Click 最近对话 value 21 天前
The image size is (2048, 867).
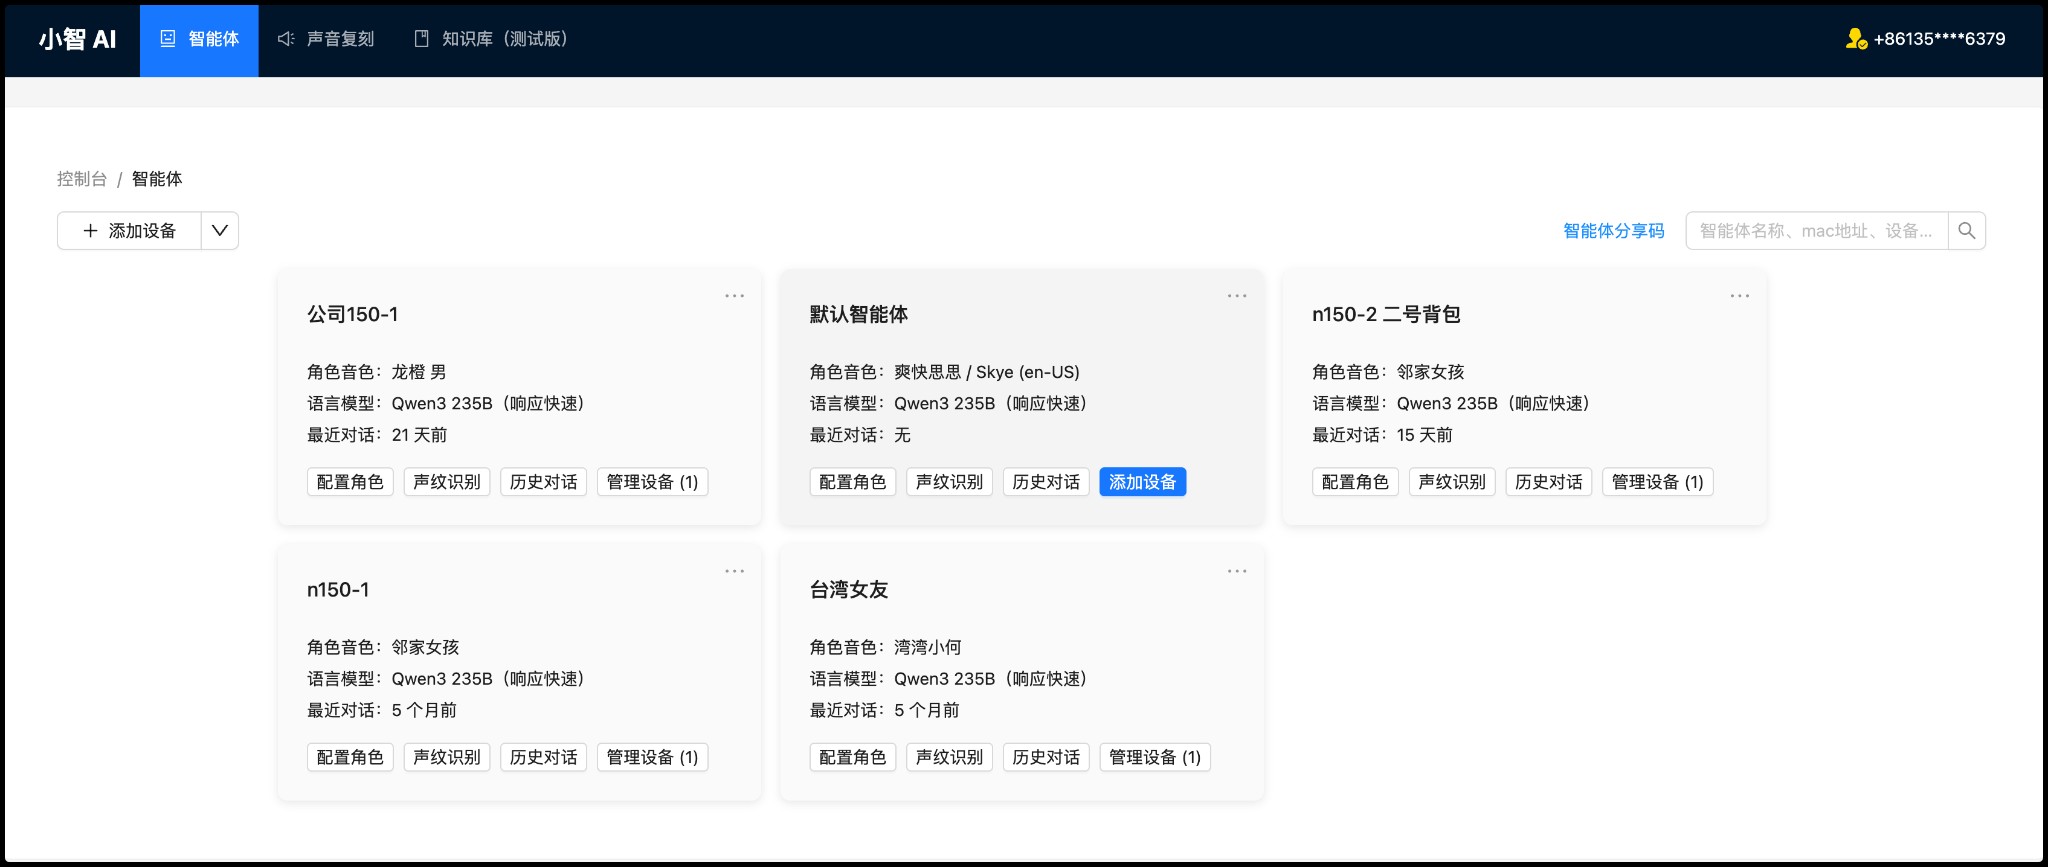coord(420,435)
